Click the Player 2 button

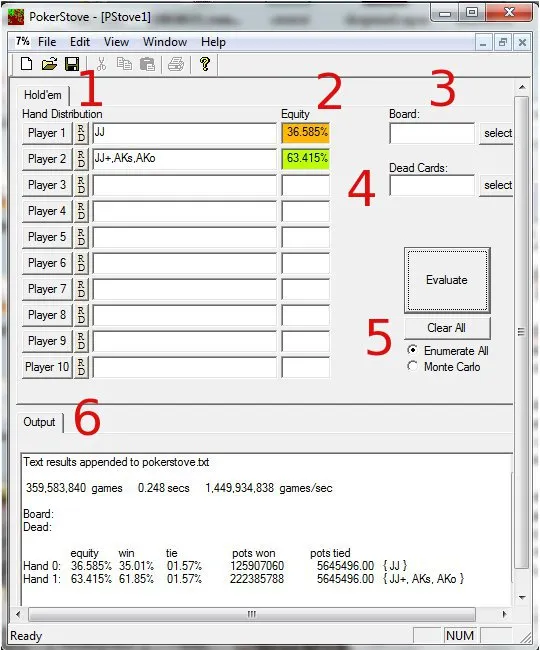pyautogui.click(x=47, y=159)
